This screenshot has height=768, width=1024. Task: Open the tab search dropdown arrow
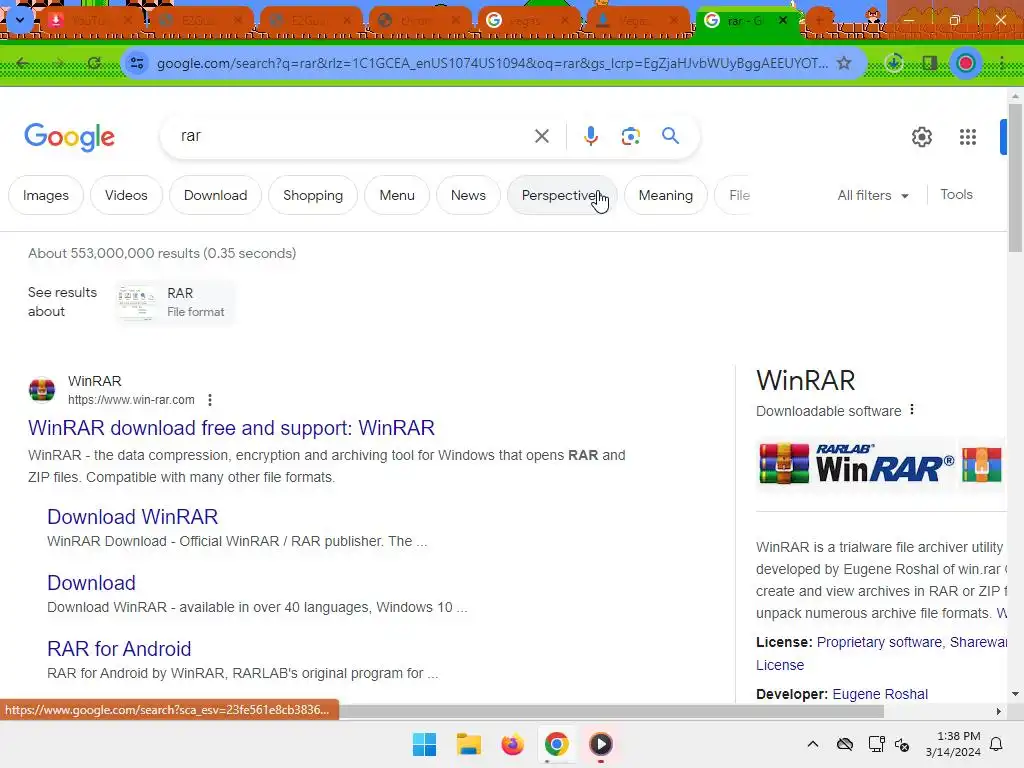pyautogui.click(x=20, y=20)
